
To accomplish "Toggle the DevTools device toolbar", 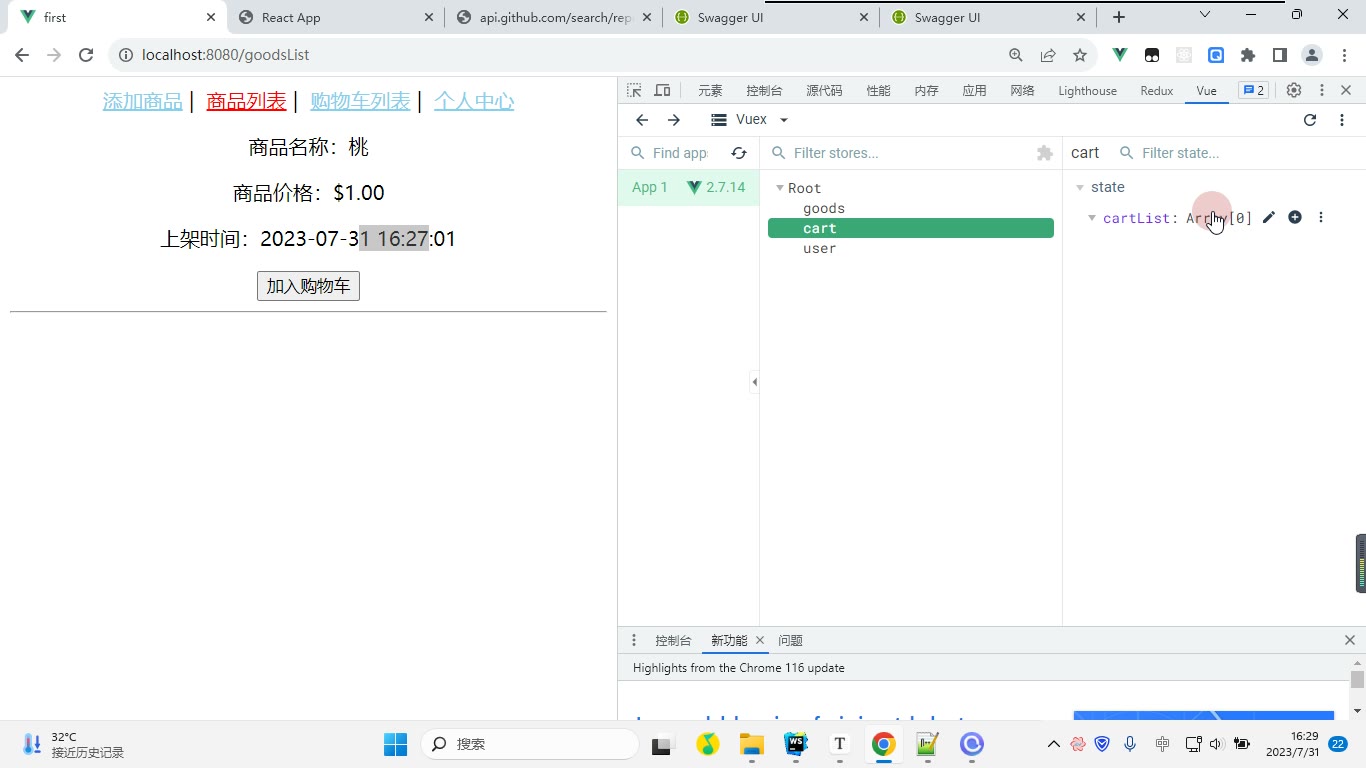I will [x=662, y=90].
